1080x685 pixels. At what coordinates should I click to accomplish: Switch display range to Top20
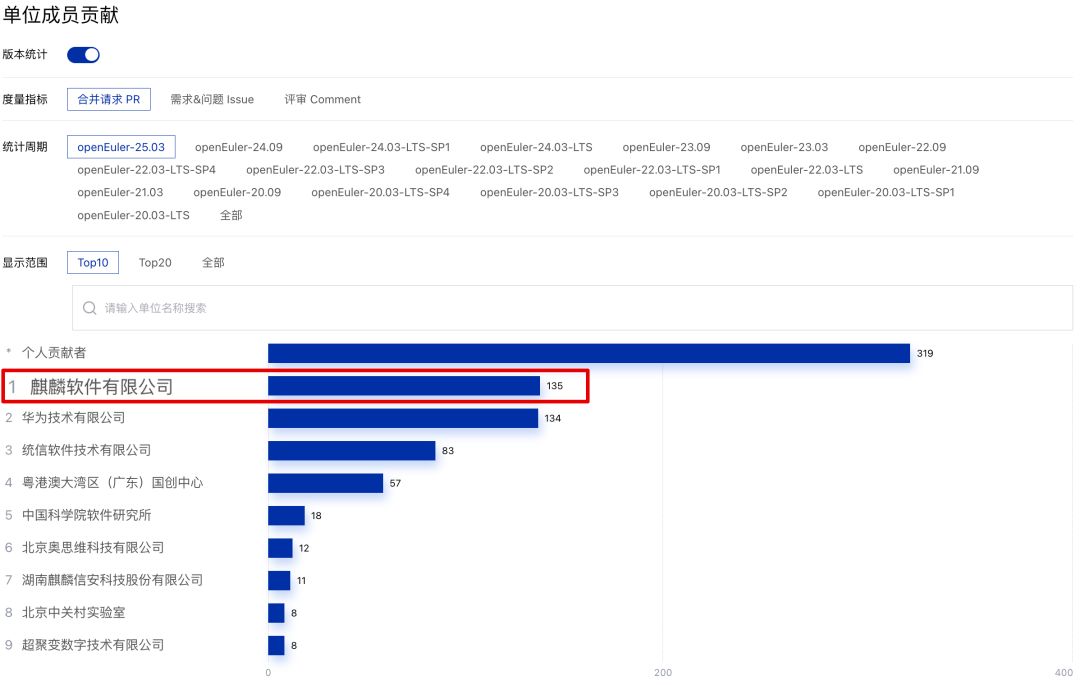pos(155,262)
